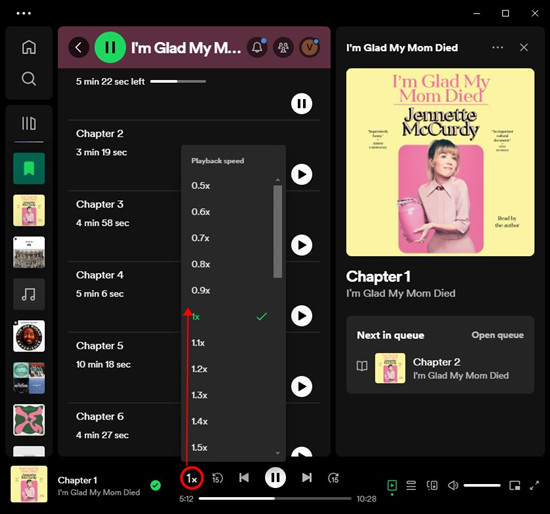Mute with the speaker icon
Viewport: 550px width, 514px height.
453,486
